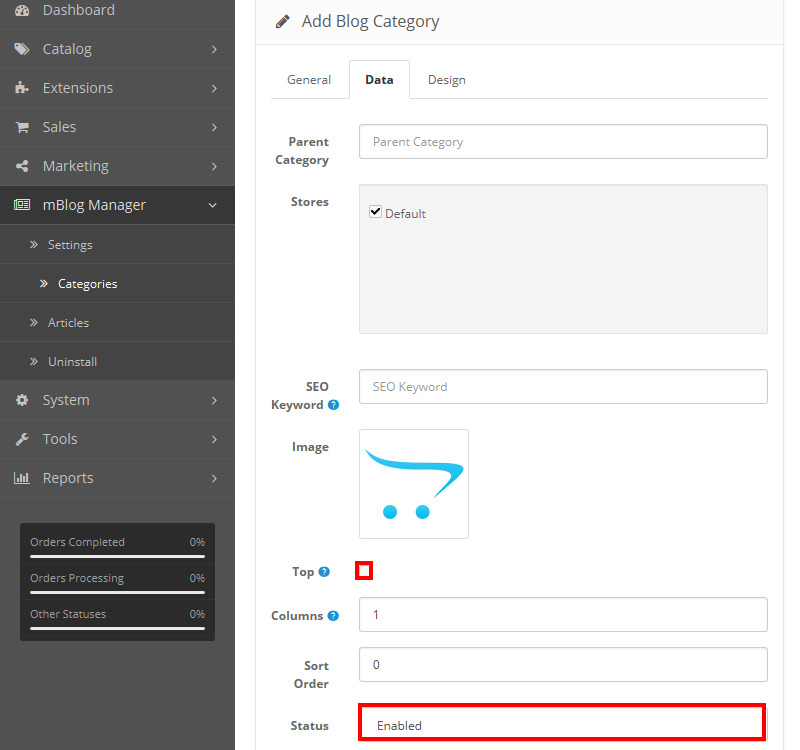Click the SEO Keyword help icon
Viewport: 800px width, 750px height.
coord(333,405)
